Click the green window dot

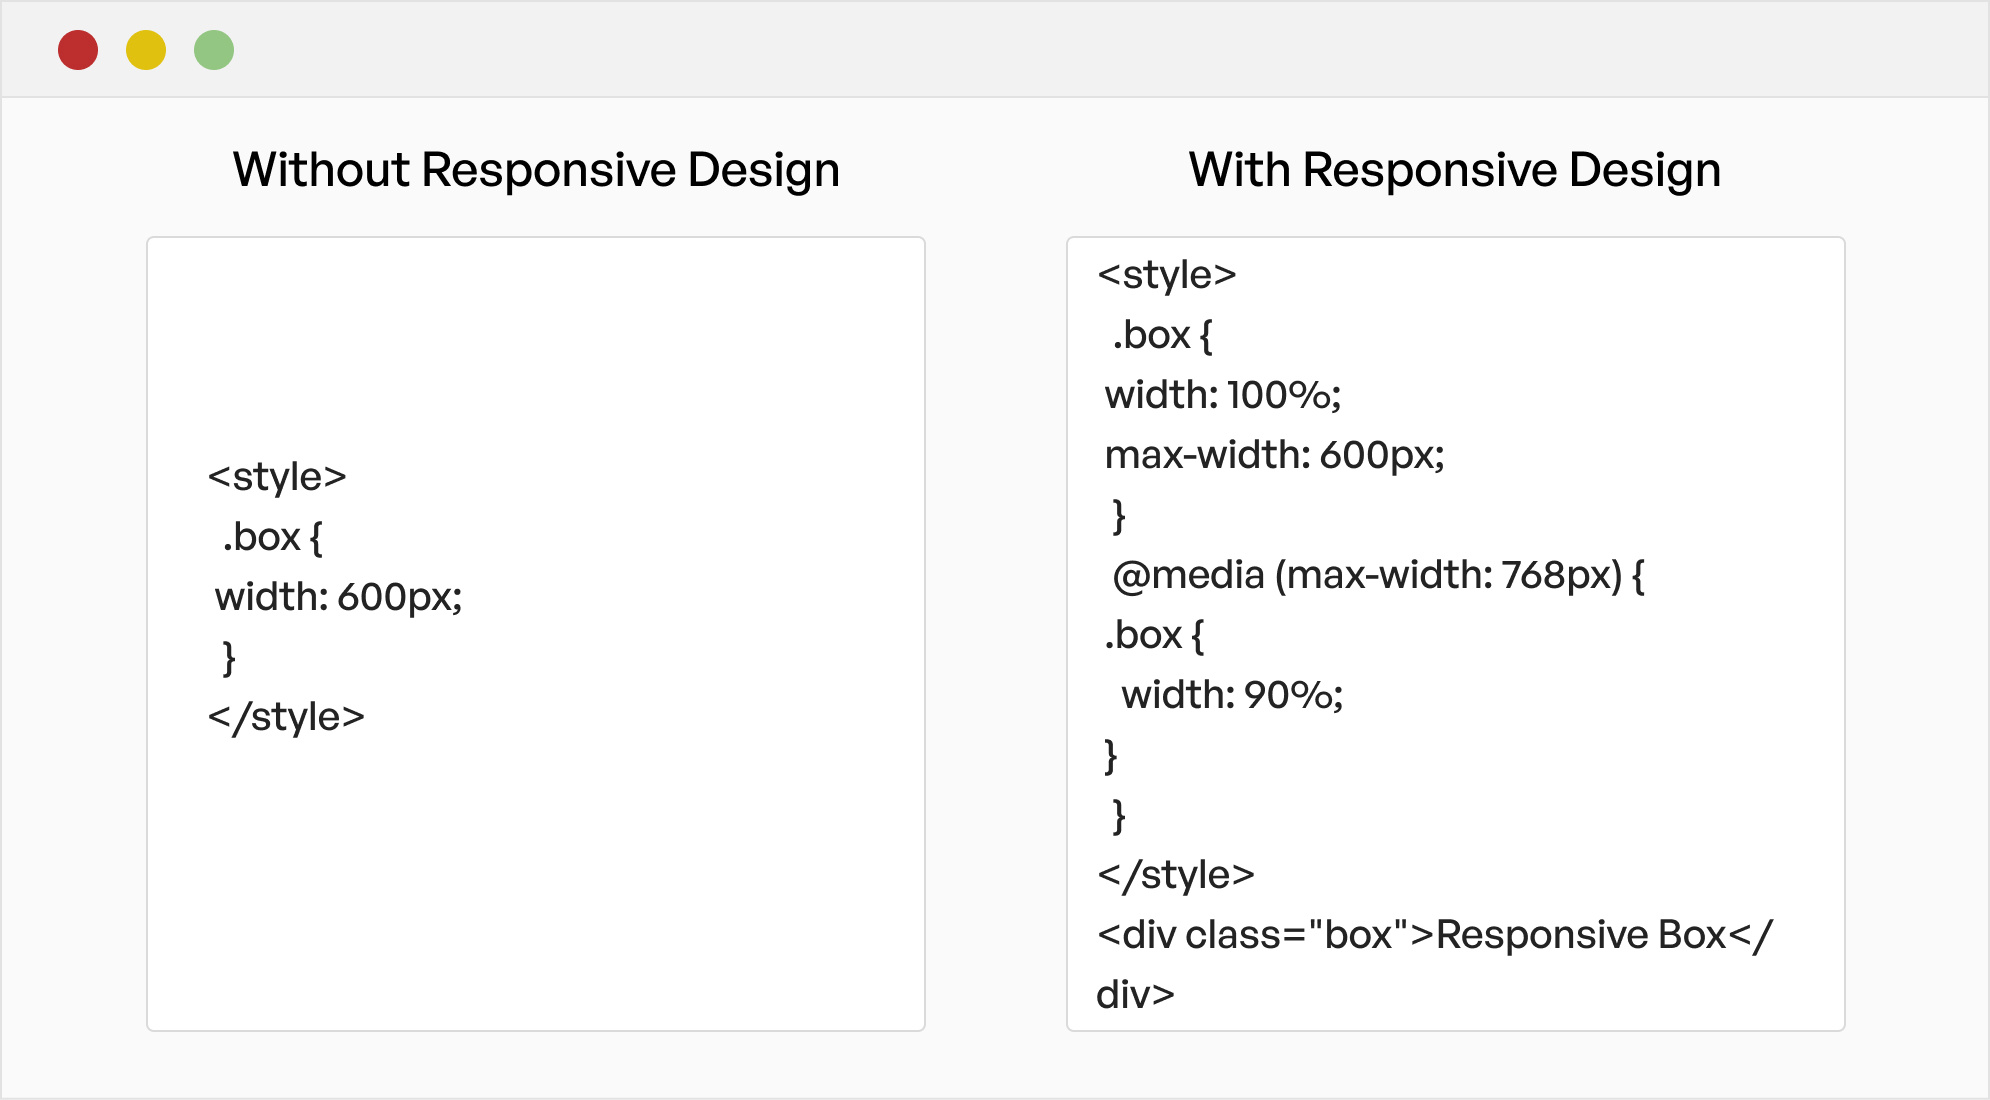point(214,50)
